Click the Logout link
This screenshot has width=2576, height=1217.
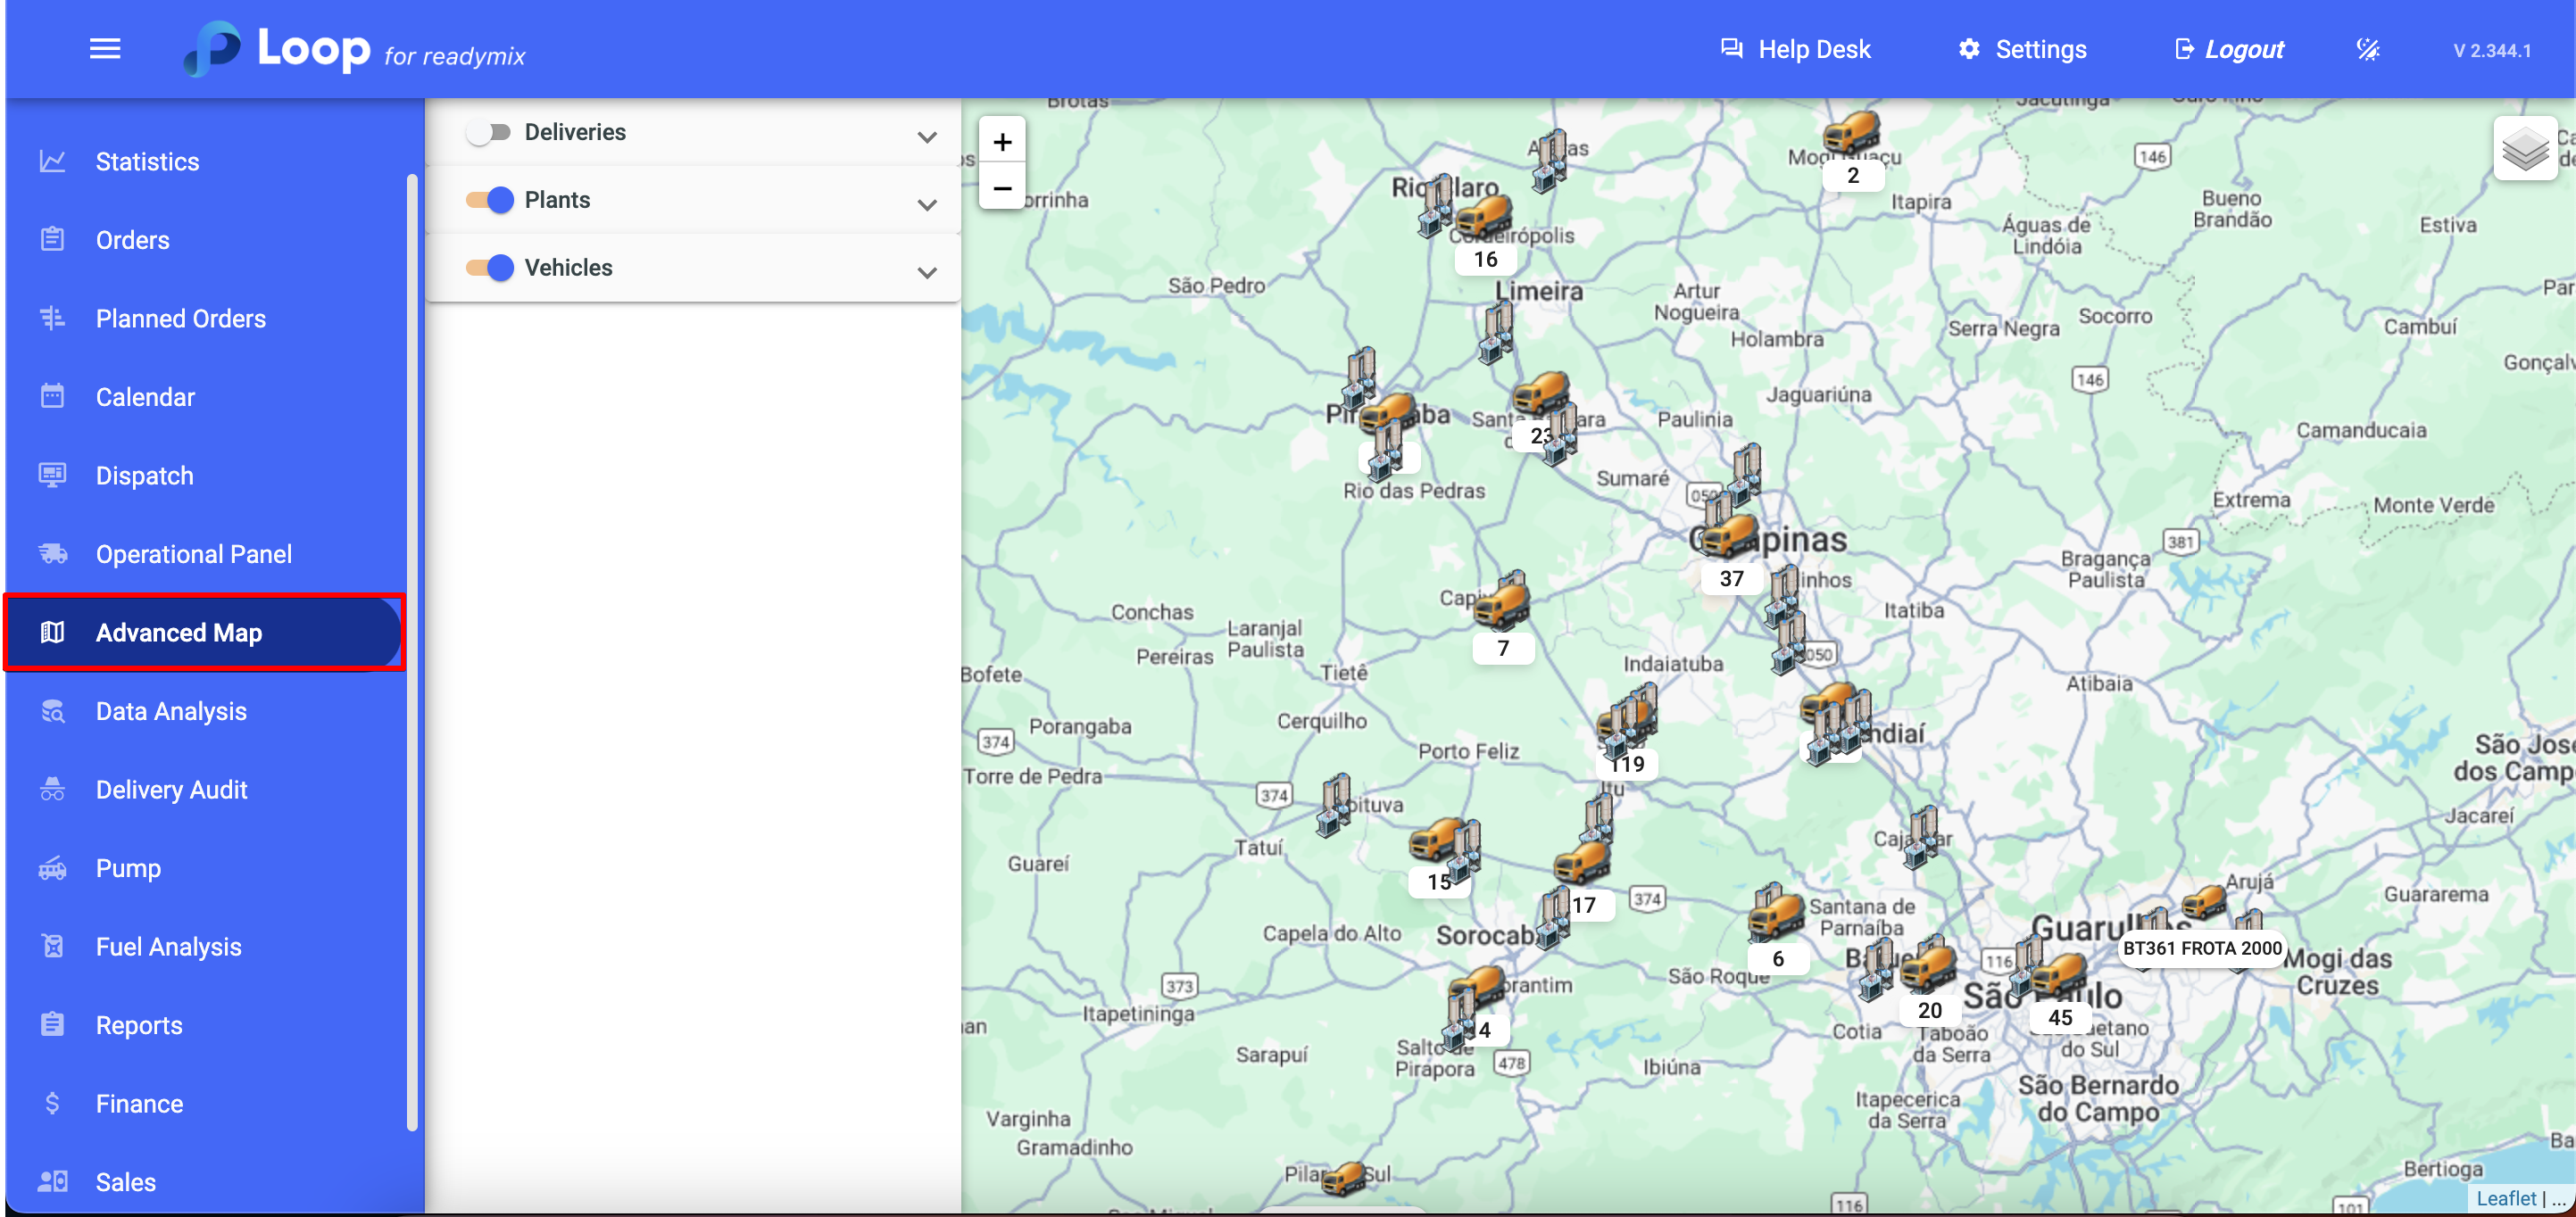click(2243, 49)
